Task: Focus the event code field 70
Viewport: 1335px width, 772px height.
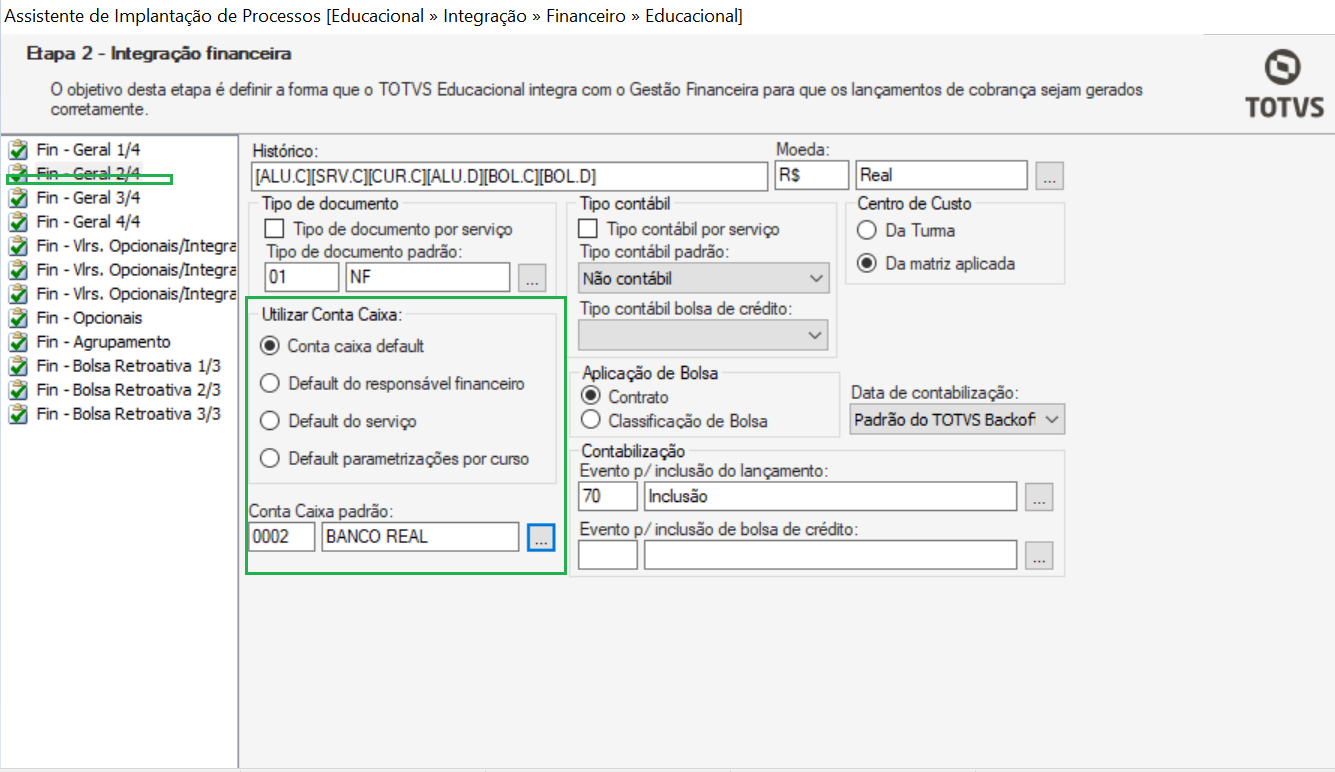Action: [608, 496]
